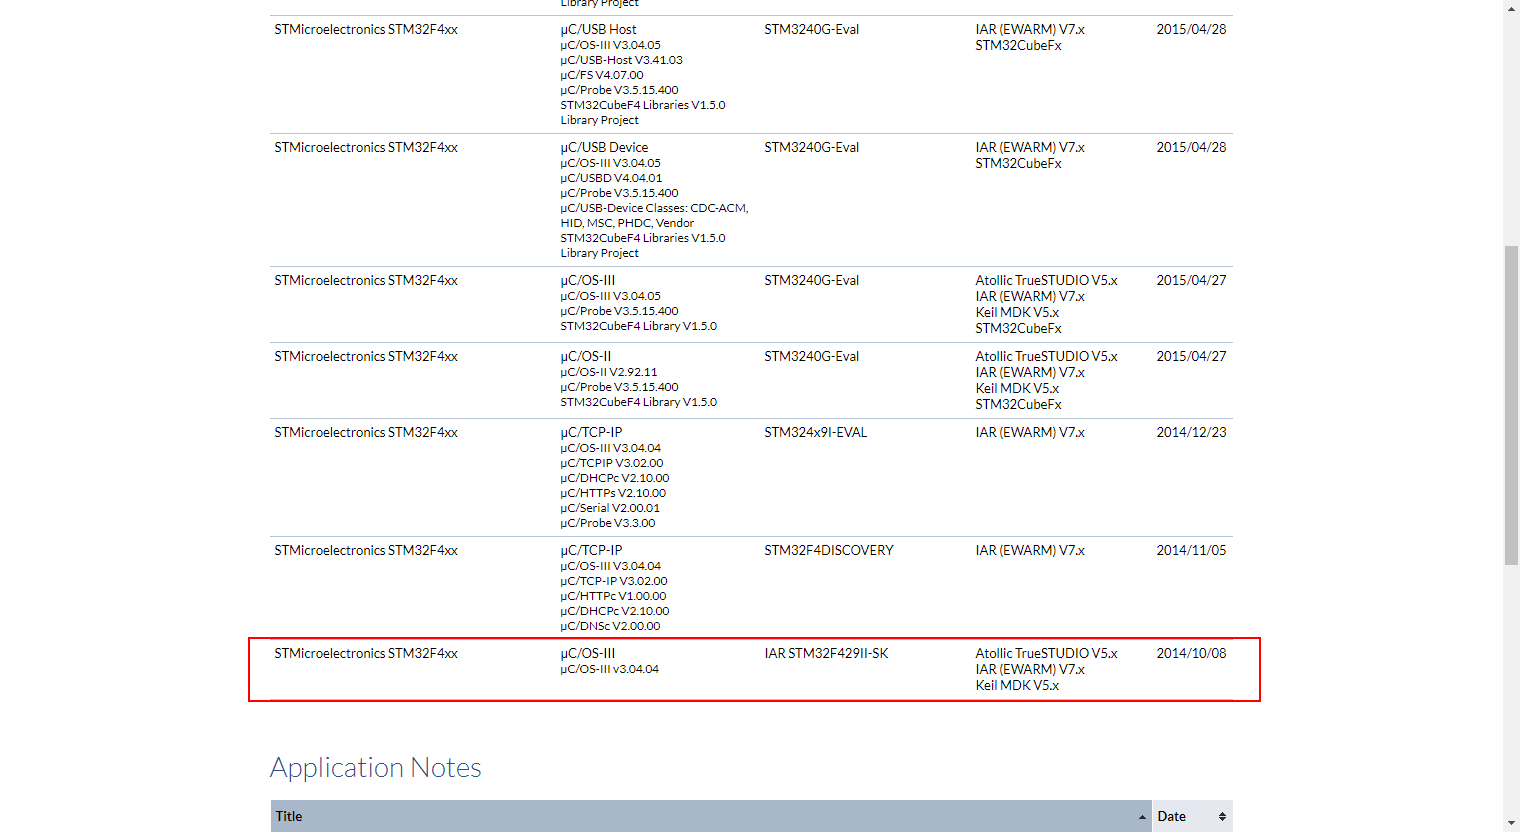Click IAR (EWARM) V7.x in µC/USB Device row

pos(1030,148)
